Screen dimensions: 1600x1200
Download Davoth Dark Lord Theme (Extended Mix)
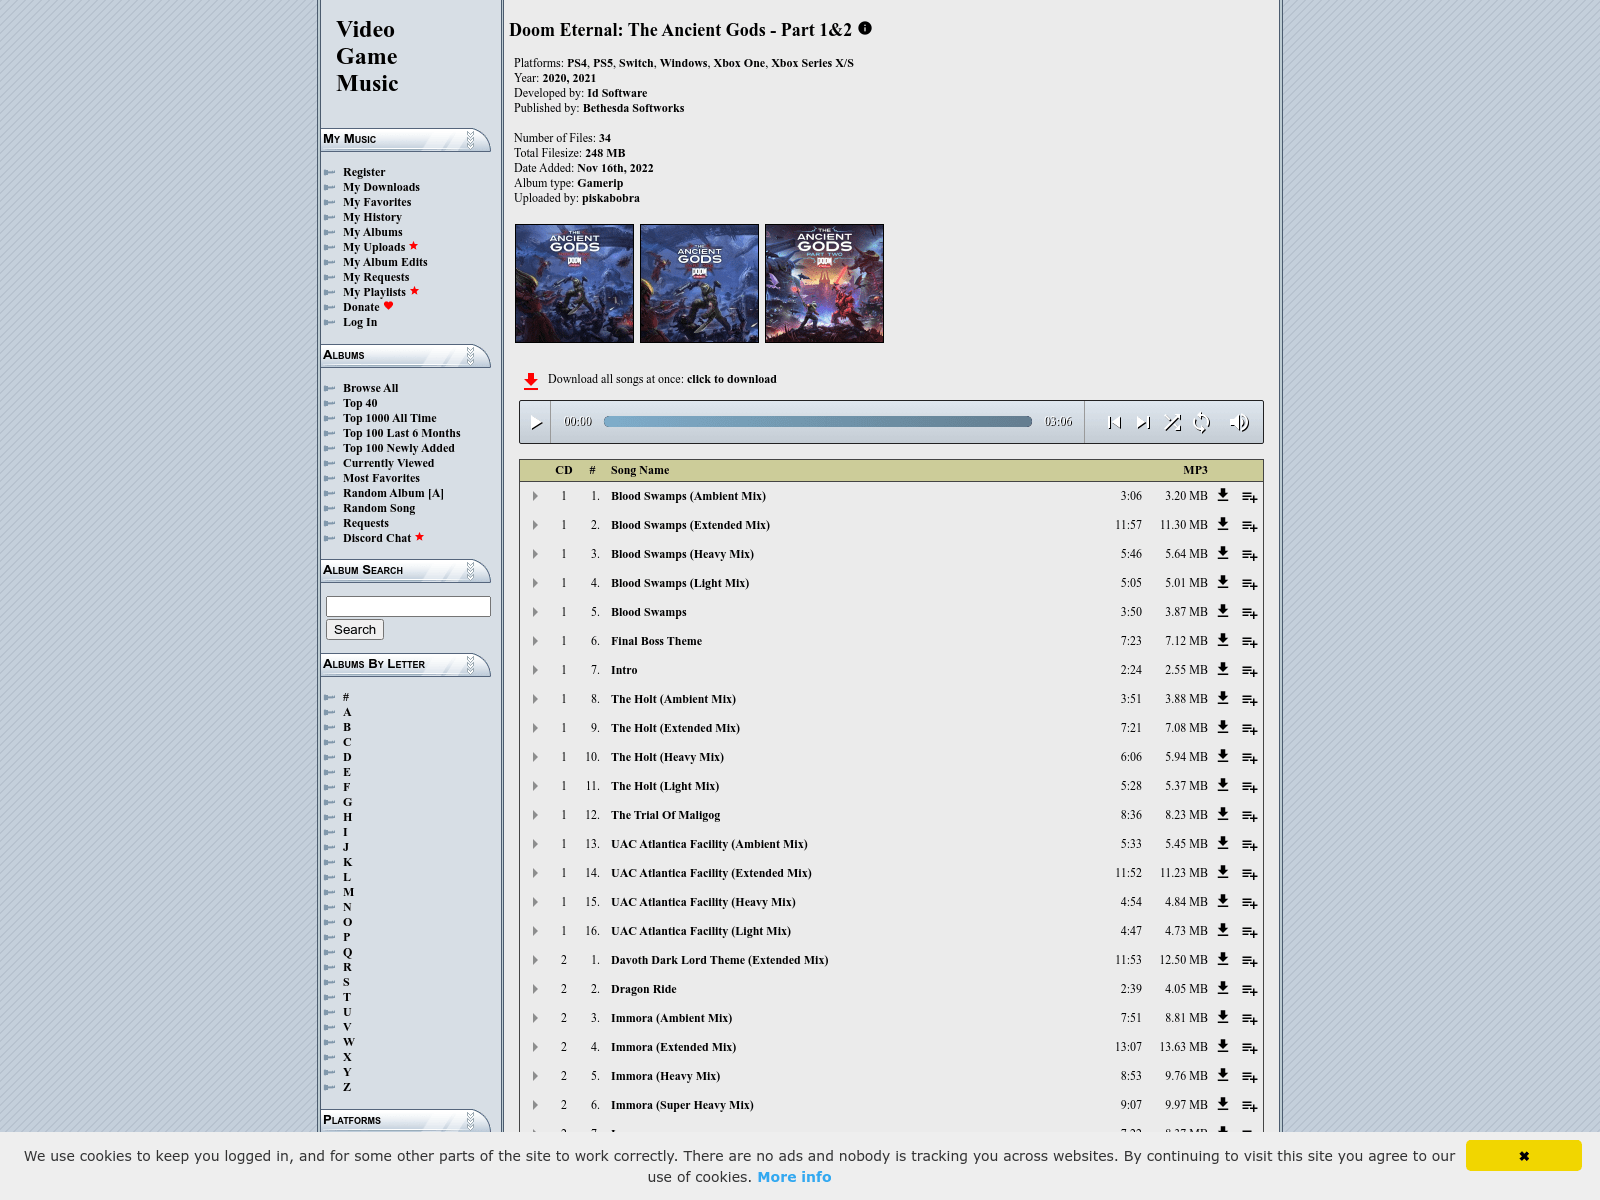tap(1222, 959)
